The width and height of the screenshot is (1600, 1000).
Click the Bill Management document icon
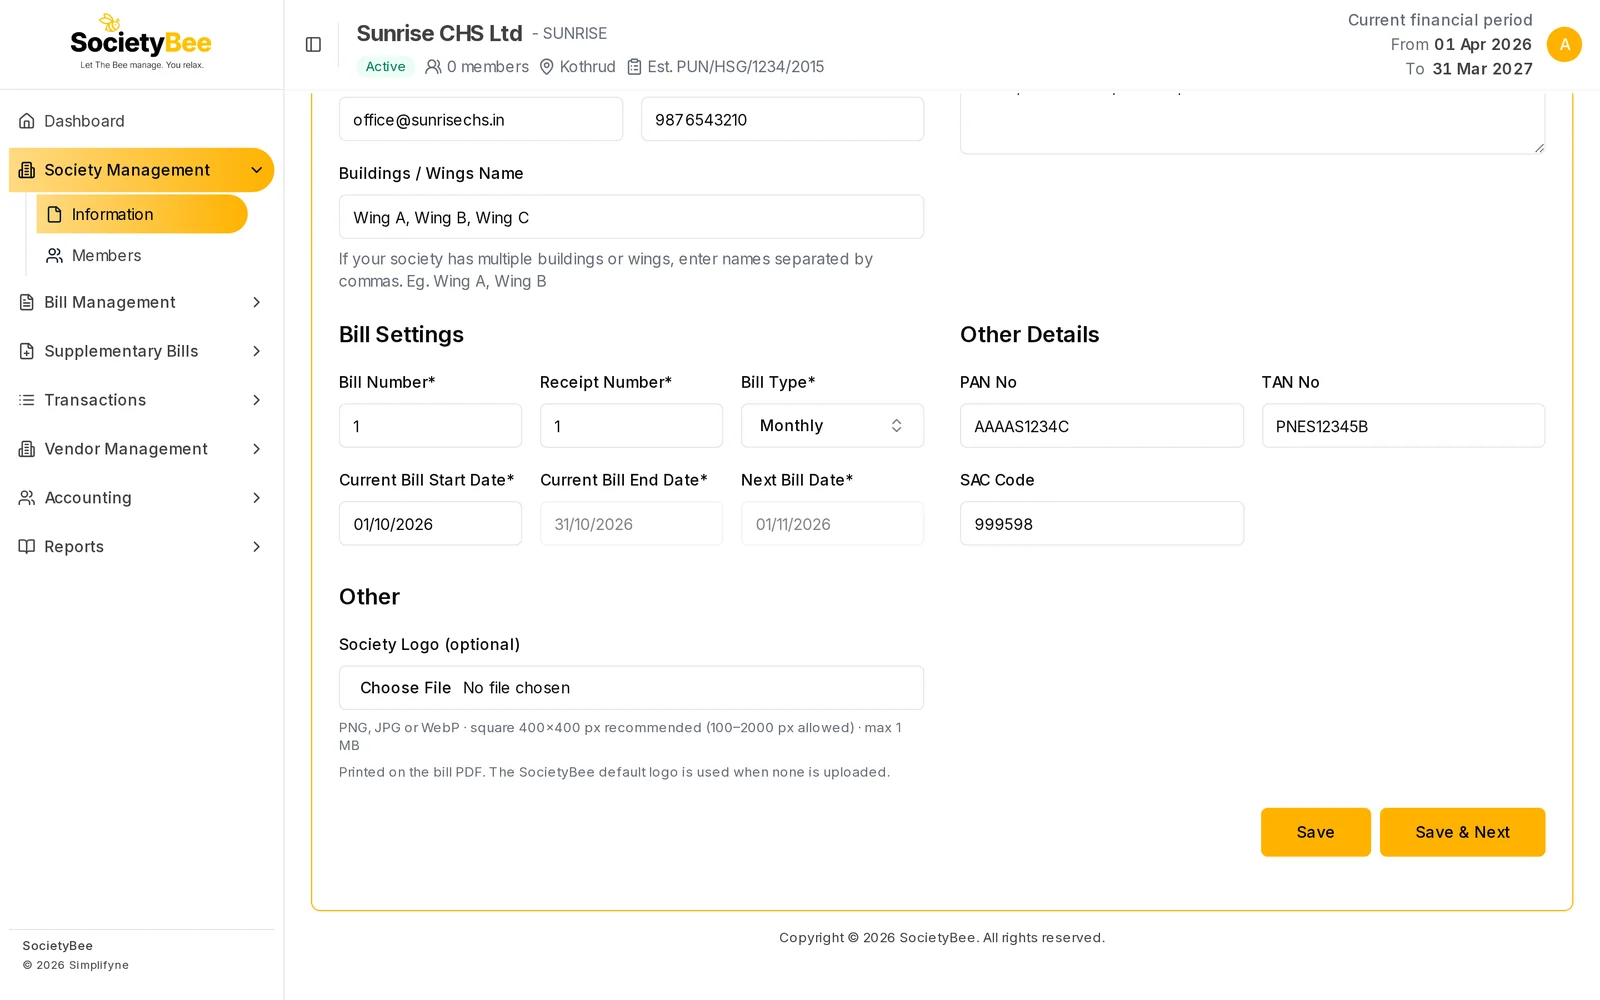pyautogui.click(x=27, y=302)
